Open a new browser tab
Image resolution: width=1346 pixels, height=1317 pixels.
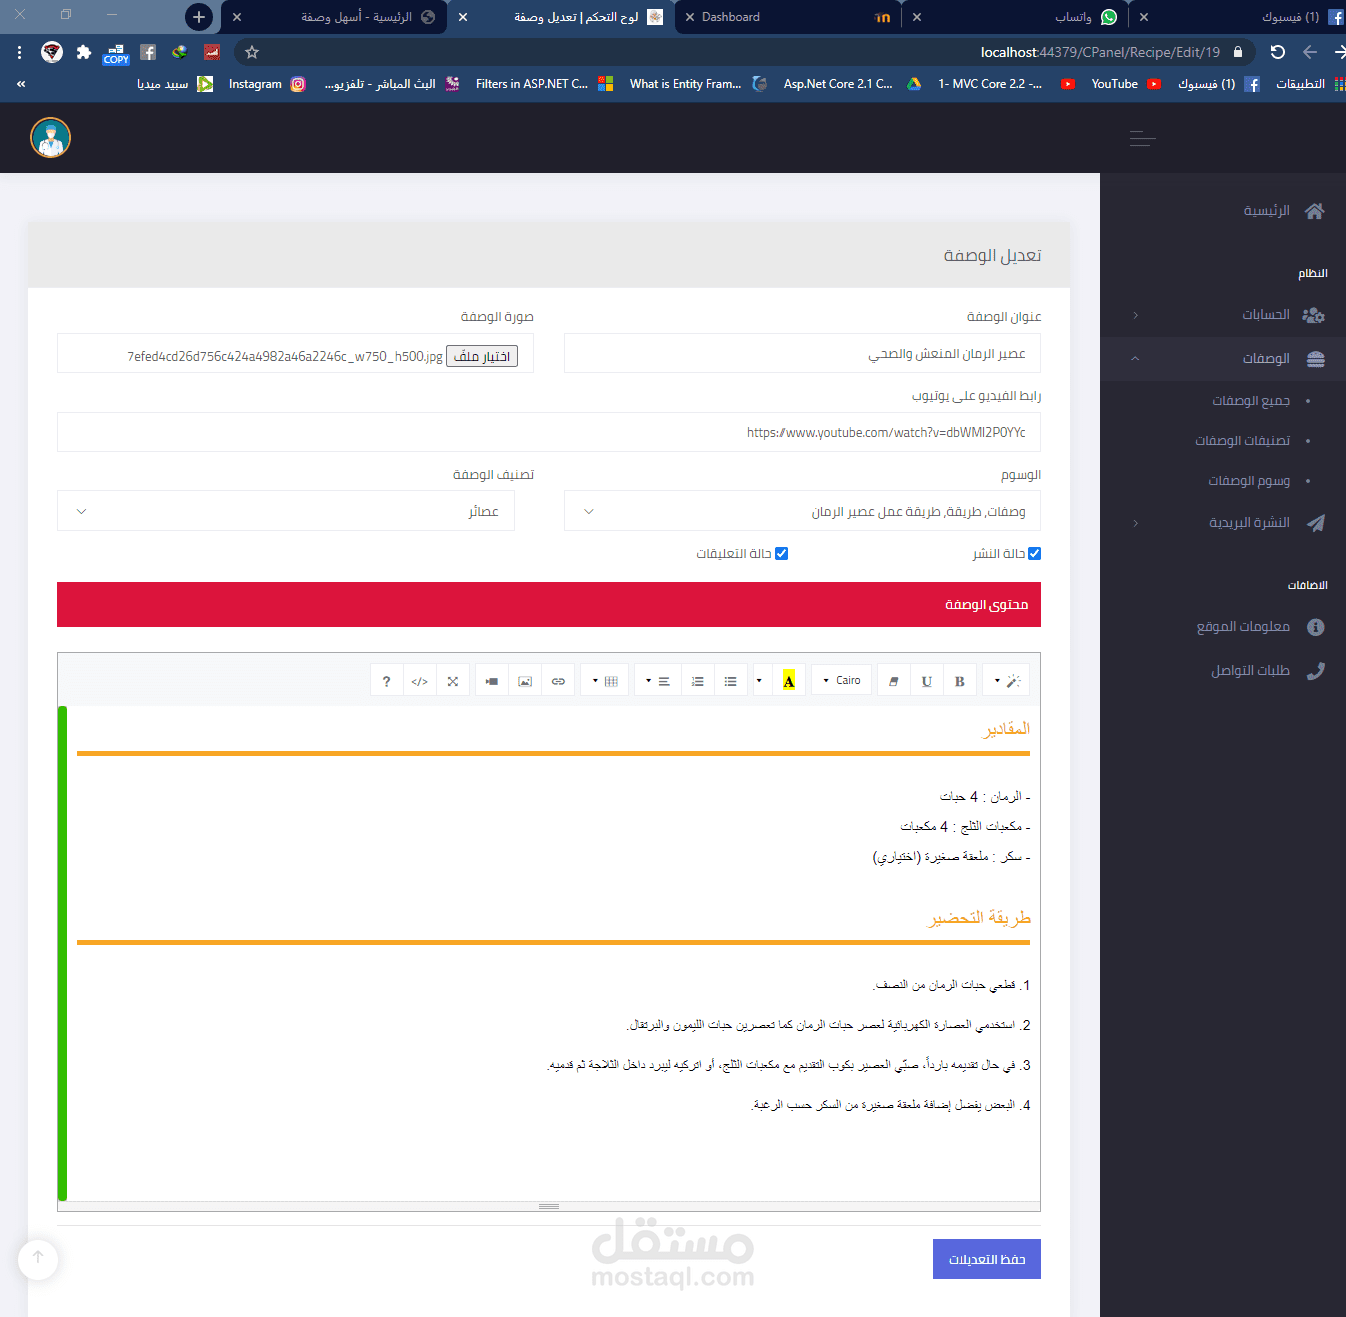point(199,17)
